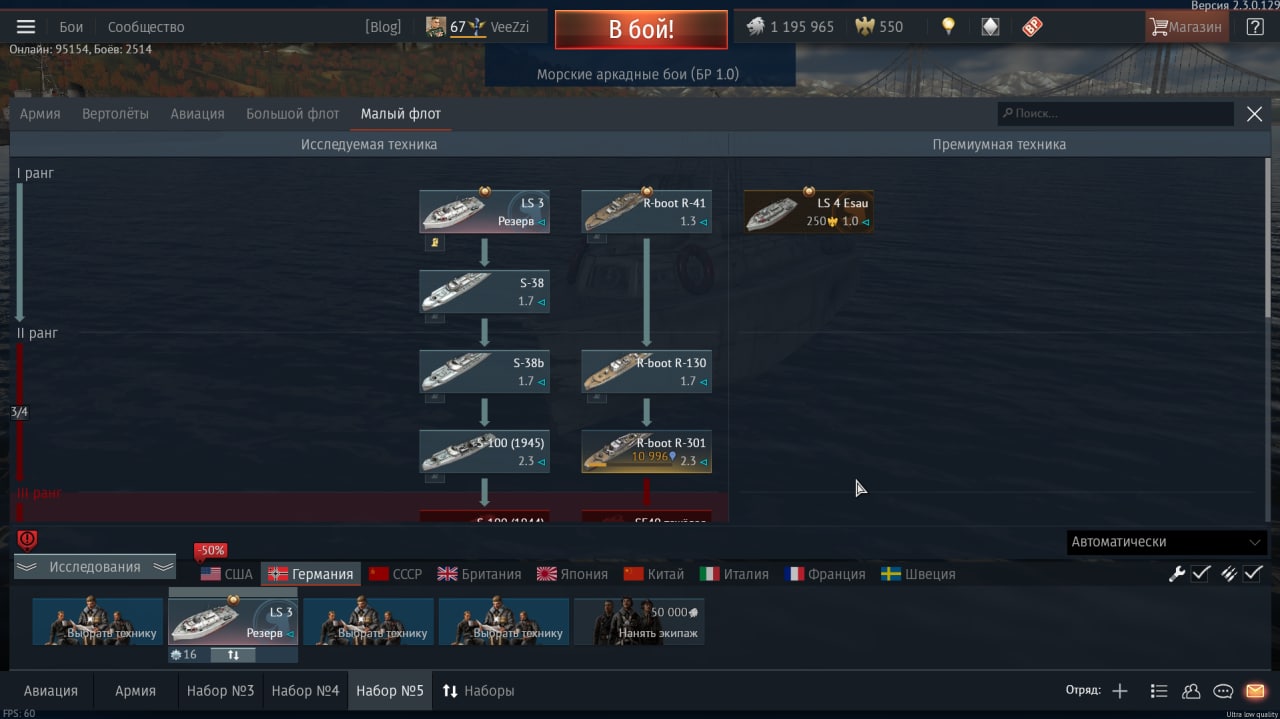Toggle the checkmark next to the wrench
1280x719 pixels.
pyautogui.click(x=1201, y=573)
